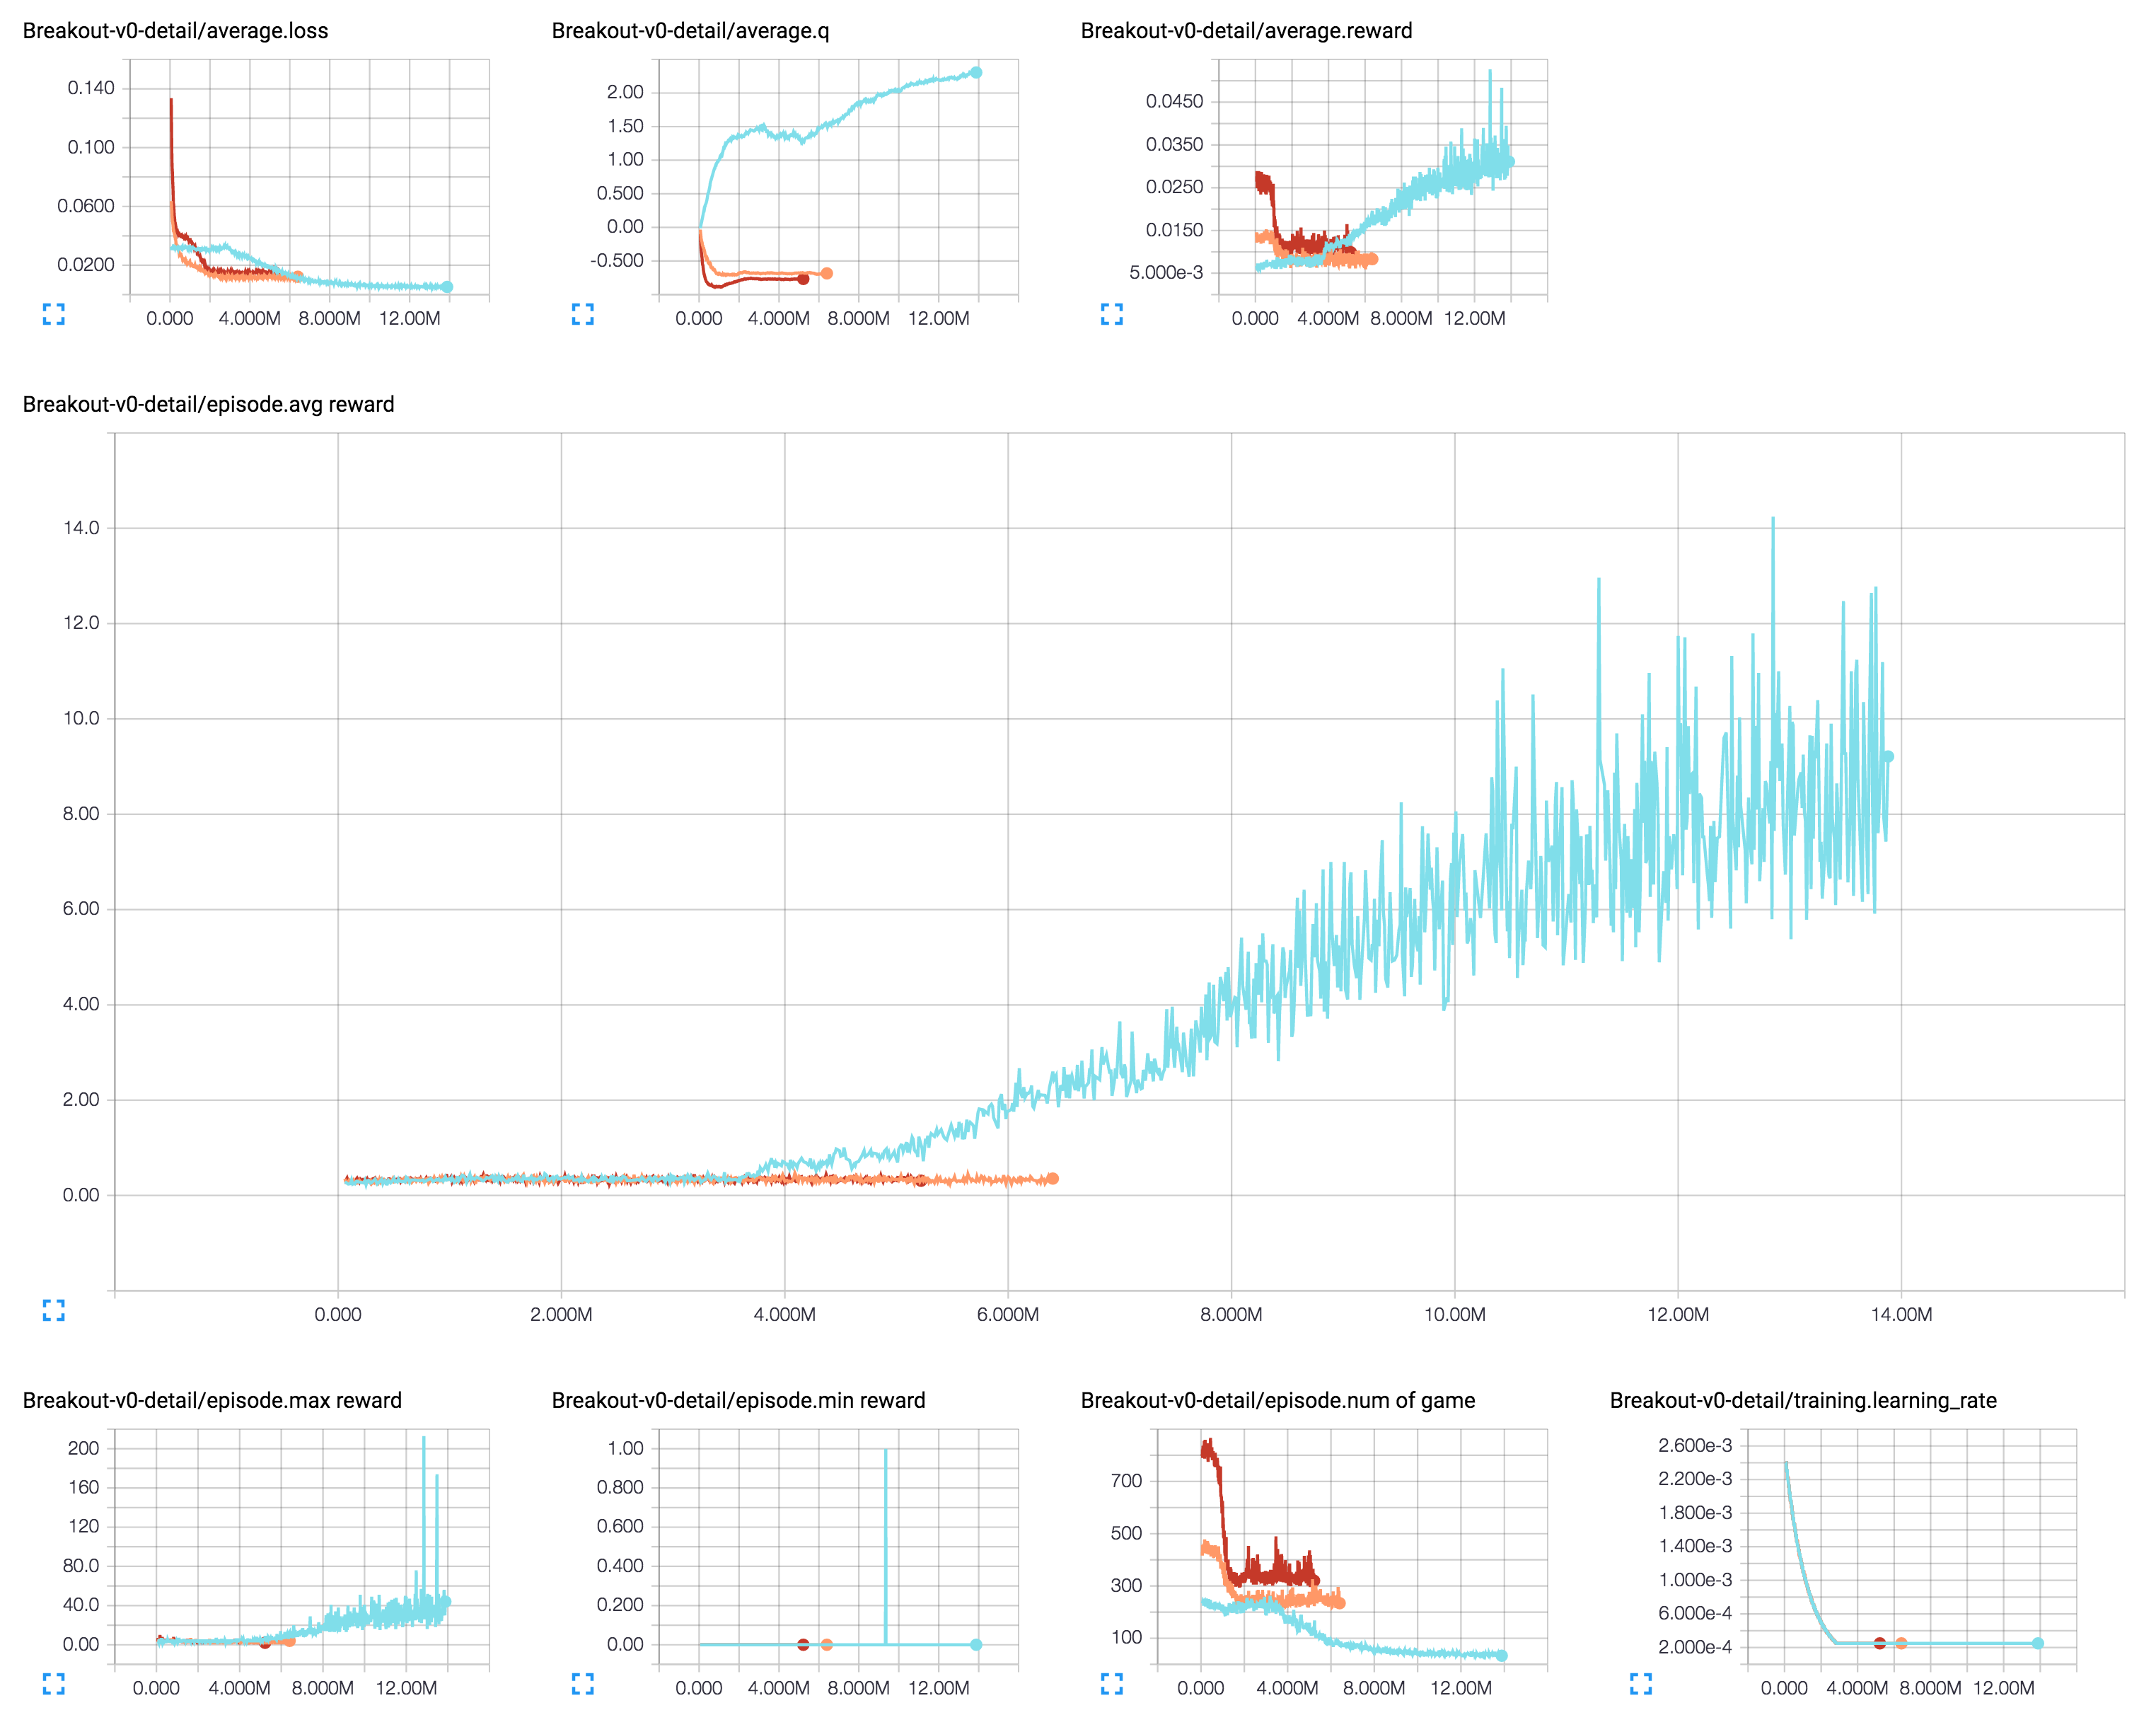Click the orange end dot in the average.reward chart
This screenshot has height=1715, width=2156.
pyautogui.click(x=1372, y=259)
